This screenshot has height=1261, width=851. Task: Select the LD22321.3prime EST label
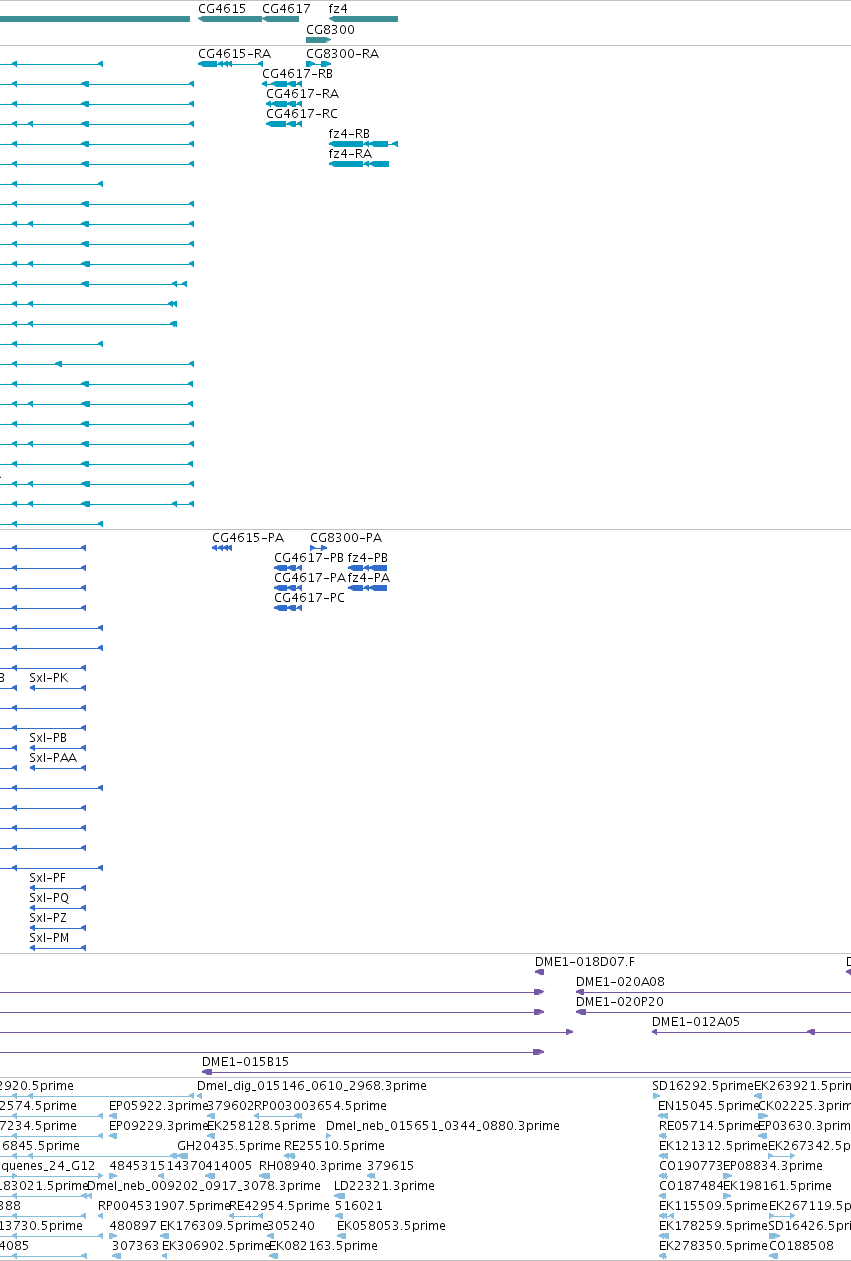(385, 1186)
